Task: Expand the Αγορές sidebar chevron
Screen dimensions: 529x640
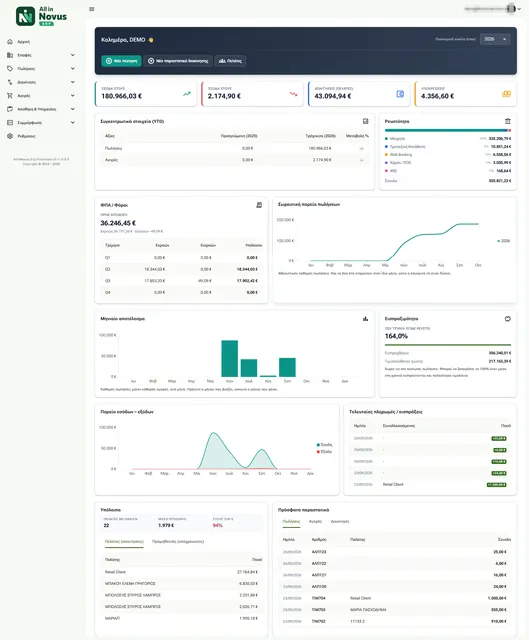Action: click(73, 96)
